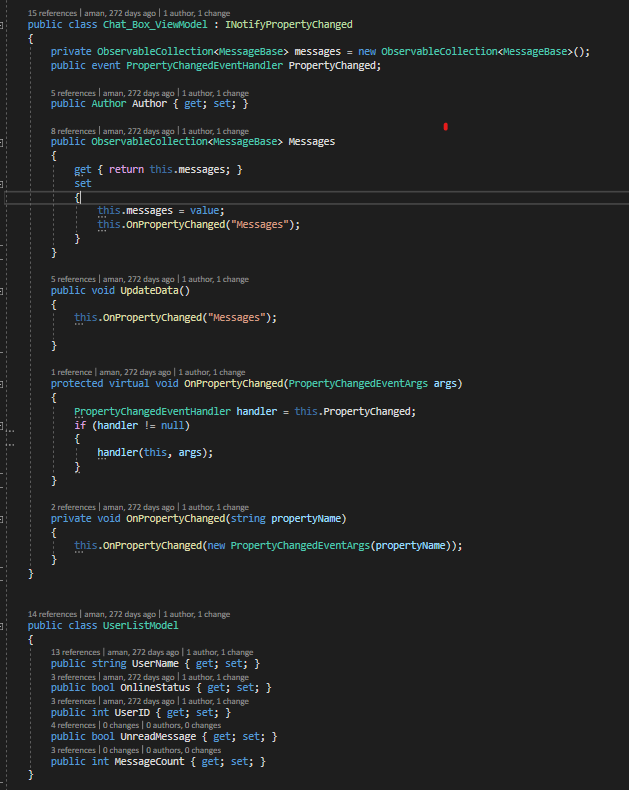
Task: Show author history above Chat_Box_ViewModel class
Action: [x=120, y=13]
